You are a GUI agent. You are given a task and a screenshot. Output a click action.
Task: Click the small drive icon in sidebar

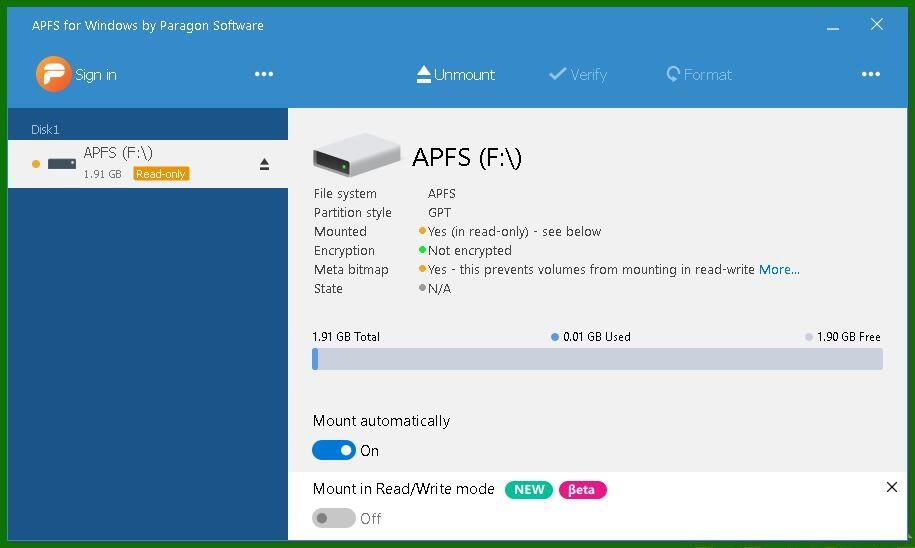62,164
